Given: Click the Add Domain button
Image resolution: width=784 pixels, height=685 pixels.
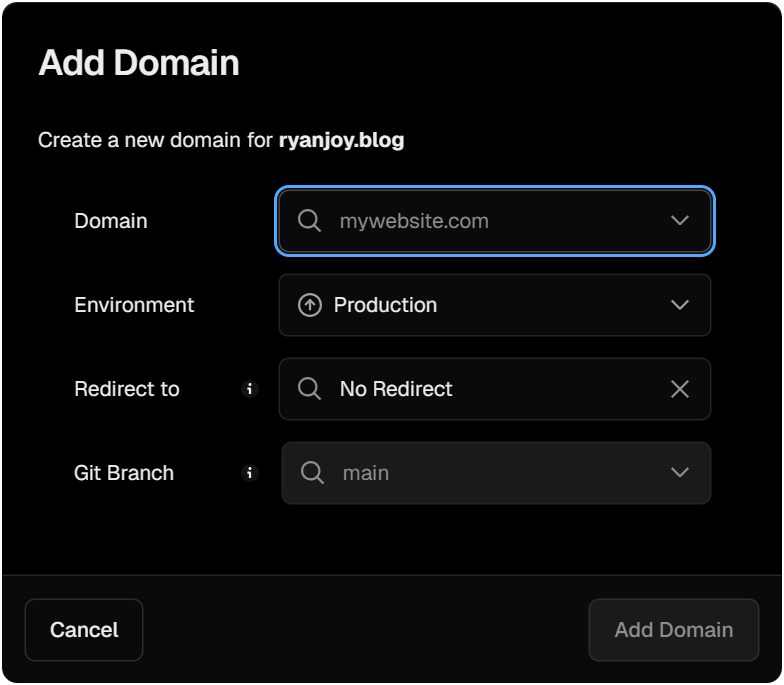Looking at the screenshot, I should pos(673,630).
